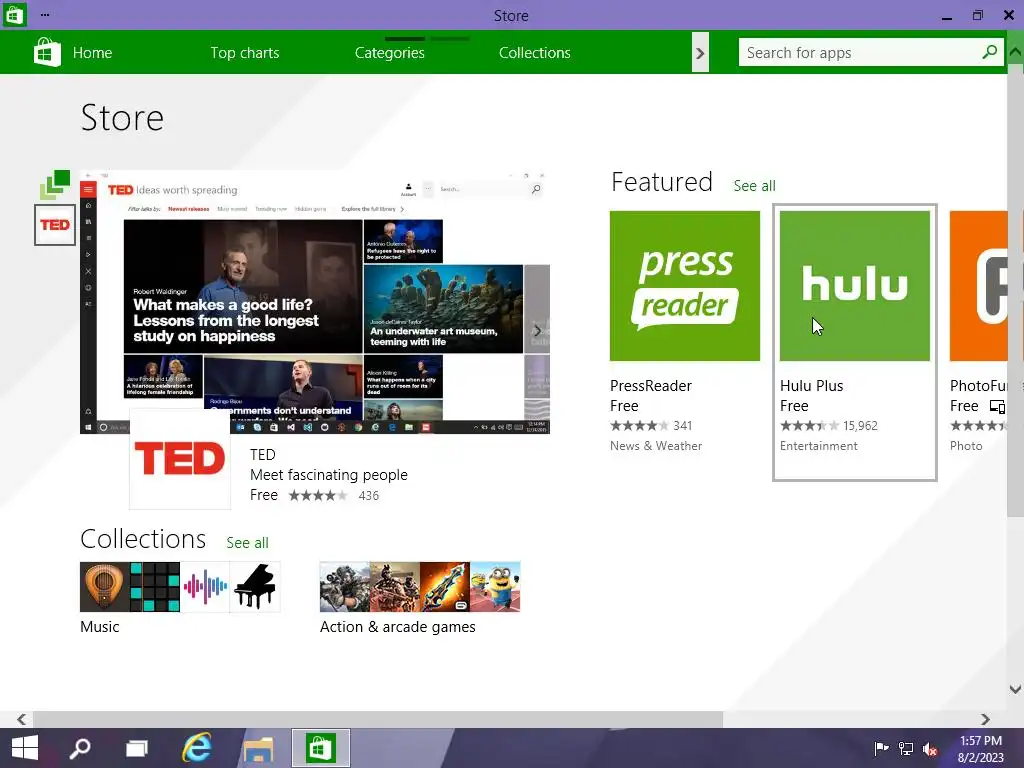The width and height of the screenshot is (1024, 768).
Task: Open the app menu ellipsis in the title bar
Action: [44, 14]
